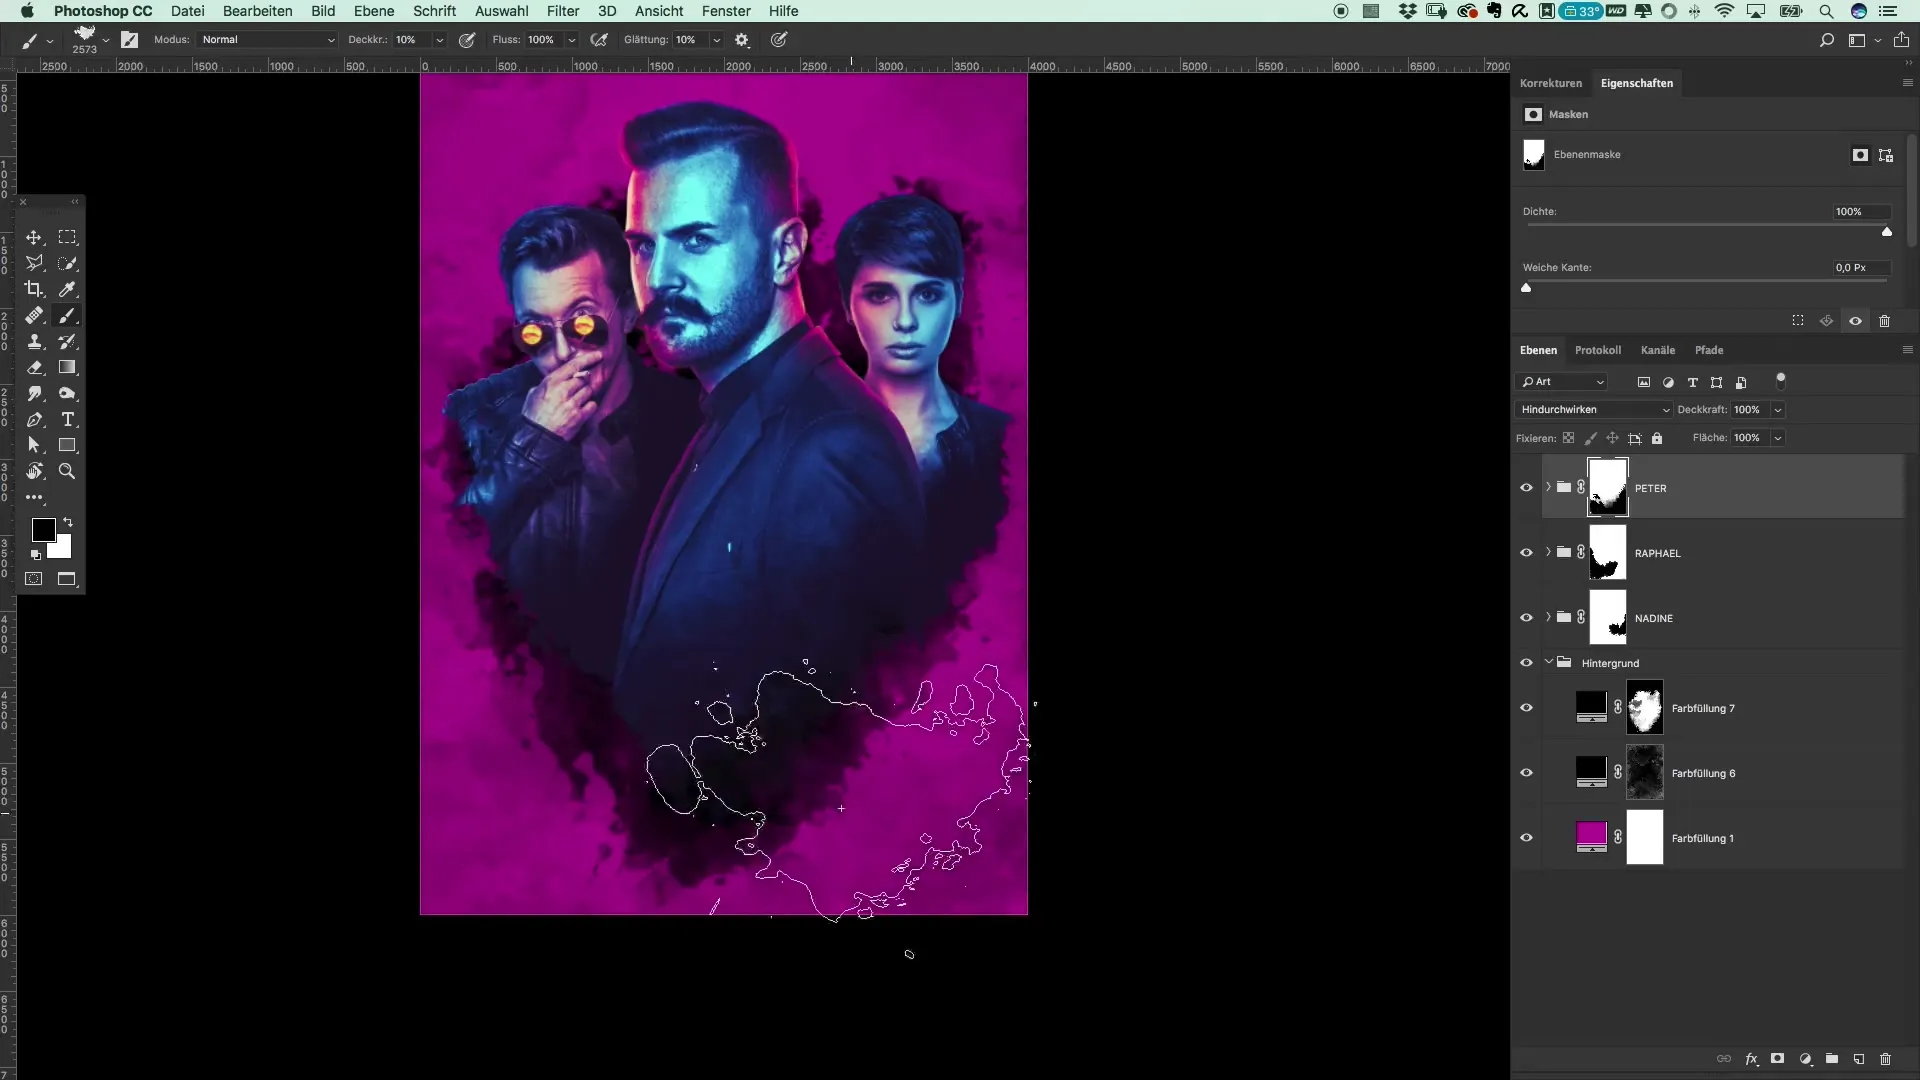
Task: Select the Zoom tool
Action: click(x=67, y=471)
